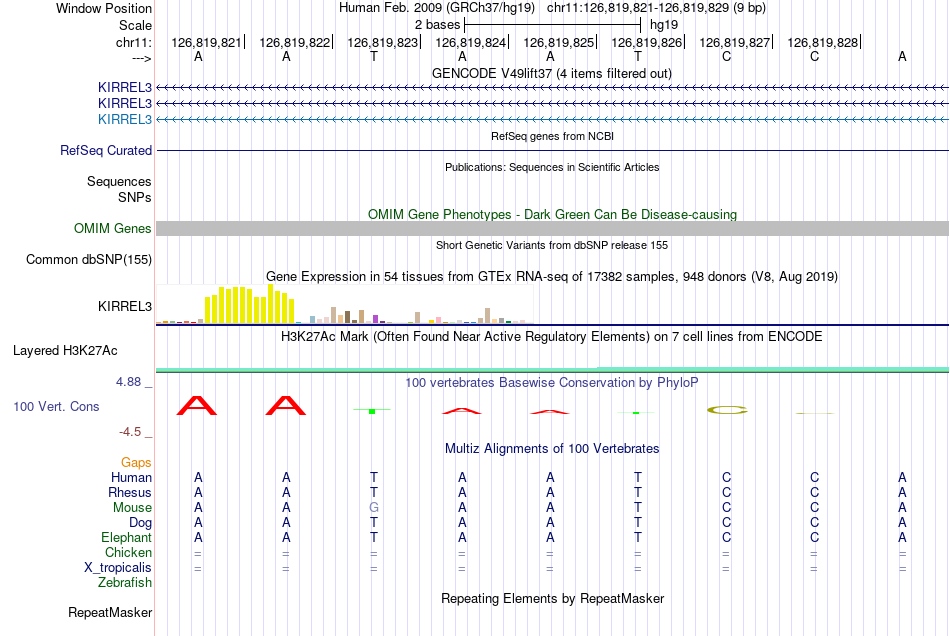Screen dimensions: 950x636
Task: Click the 100 Vert. Cons label
Action: pos(56,406)
